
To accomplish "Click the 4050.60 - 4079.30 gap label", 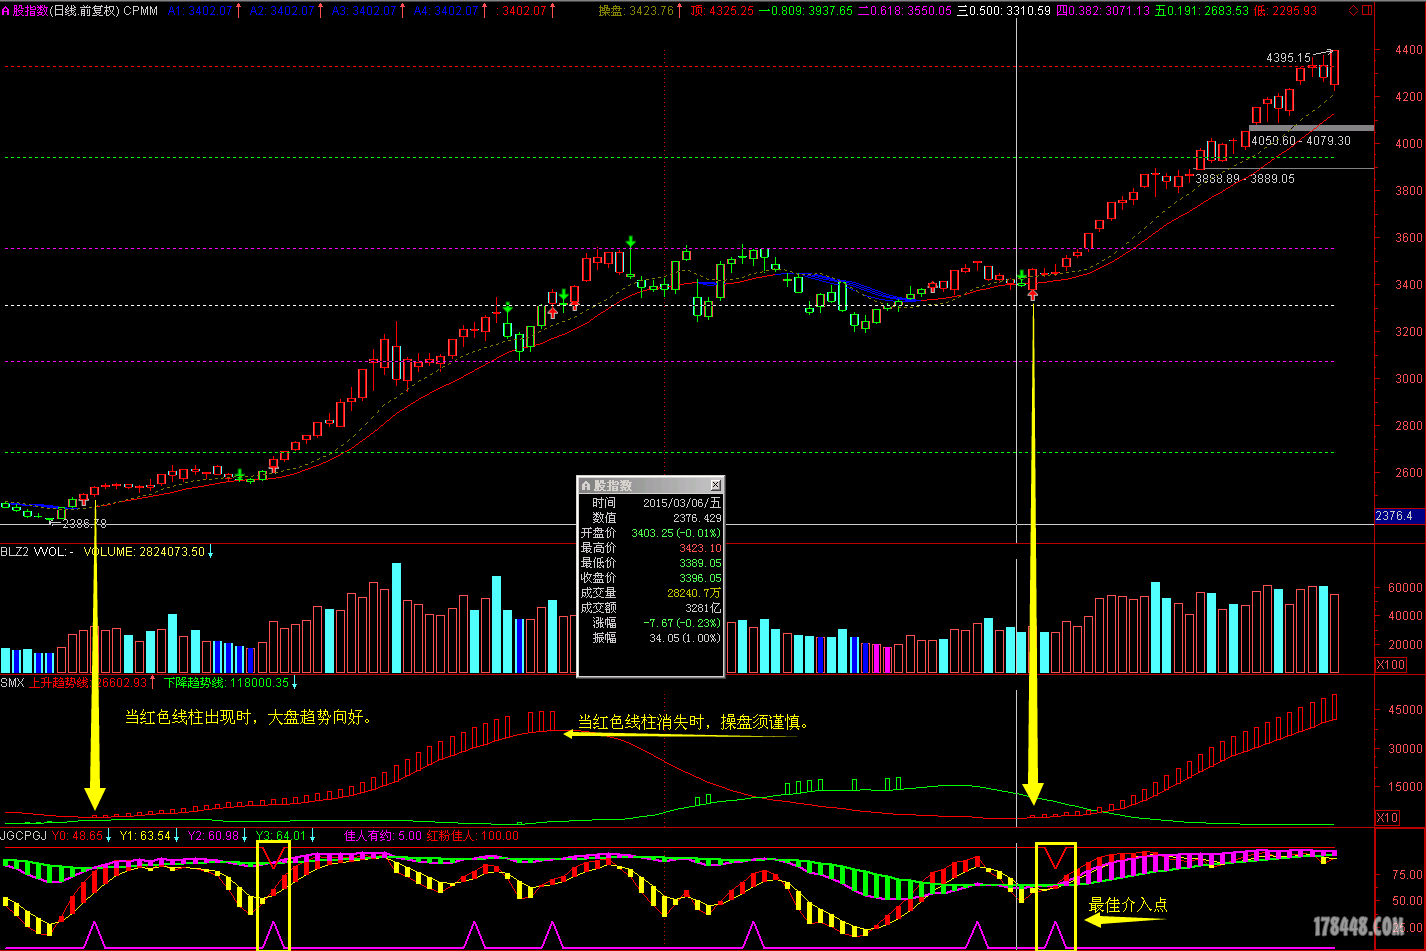I will pos(1300,141).
